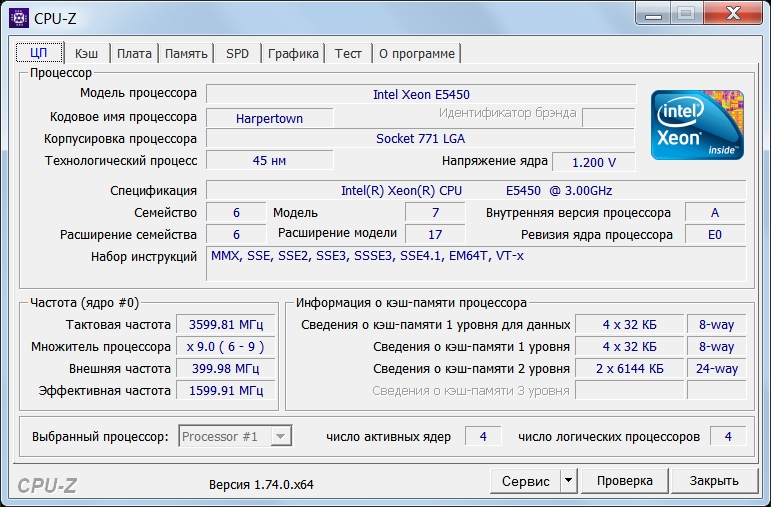Viewport: 771px width, 507px height.
Task: Click the Расширение семейства value 6
Action: pos(236,235)
